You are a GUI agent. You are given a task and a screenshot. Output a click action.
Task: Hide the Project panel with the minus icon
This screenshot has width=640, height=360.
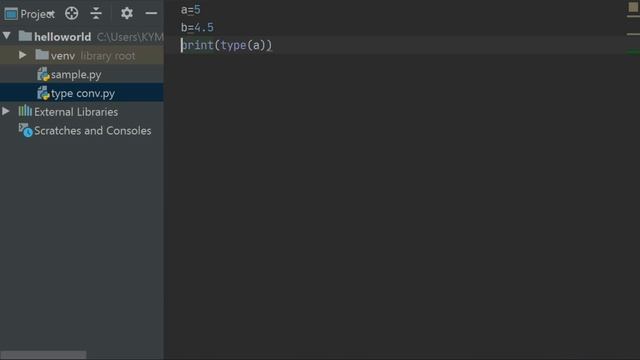(x=151, y=13)
